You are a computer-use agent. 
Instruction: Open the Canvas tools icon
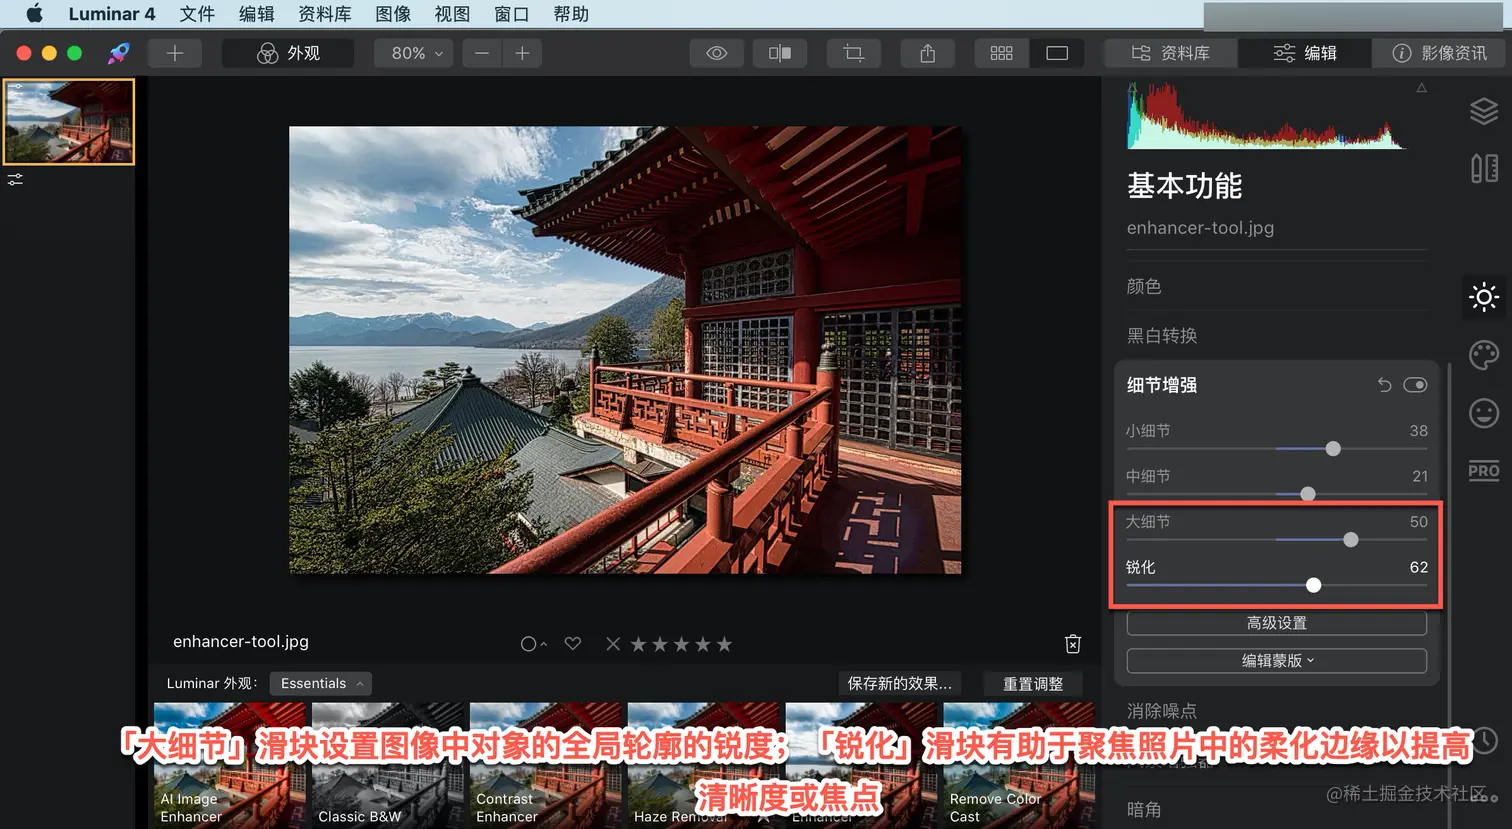[x=1484, y=168]
